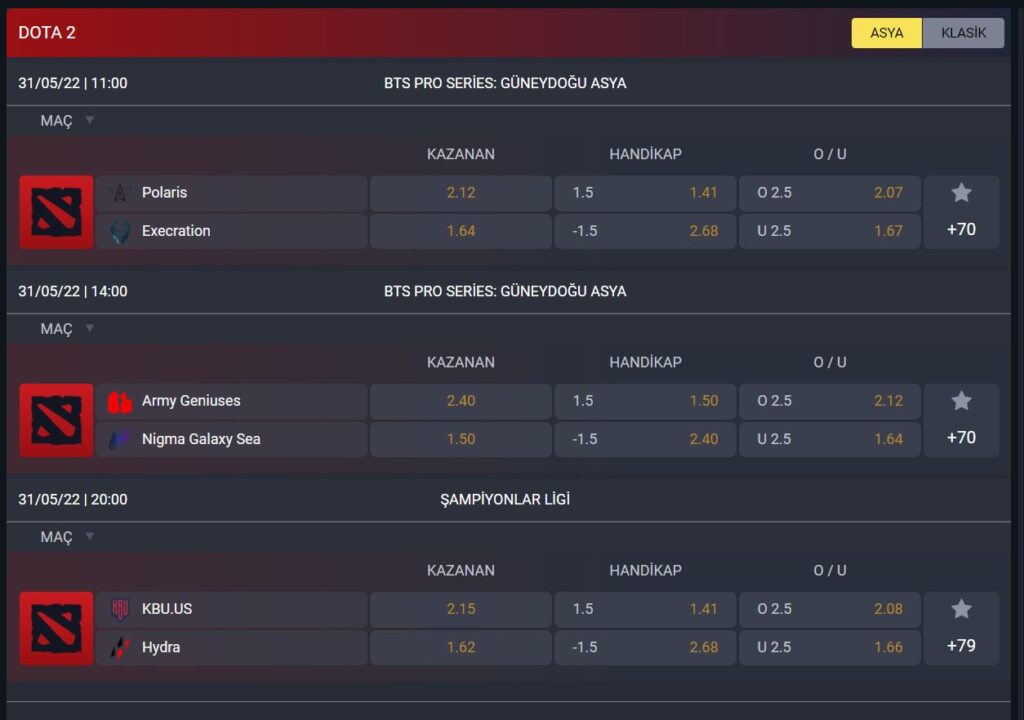Viewport: 1024px width, 720px height.
Task: Star the KBU.US vs Hydra match
Action: pyautogui.click(x=961, y=609)
